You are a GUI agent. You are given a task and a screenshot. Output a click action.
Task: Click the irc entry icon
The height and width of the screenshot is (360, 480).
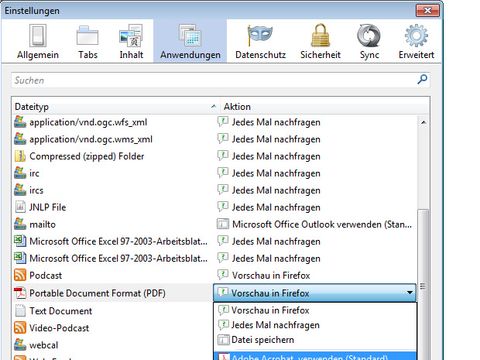(x=20, y=173)
